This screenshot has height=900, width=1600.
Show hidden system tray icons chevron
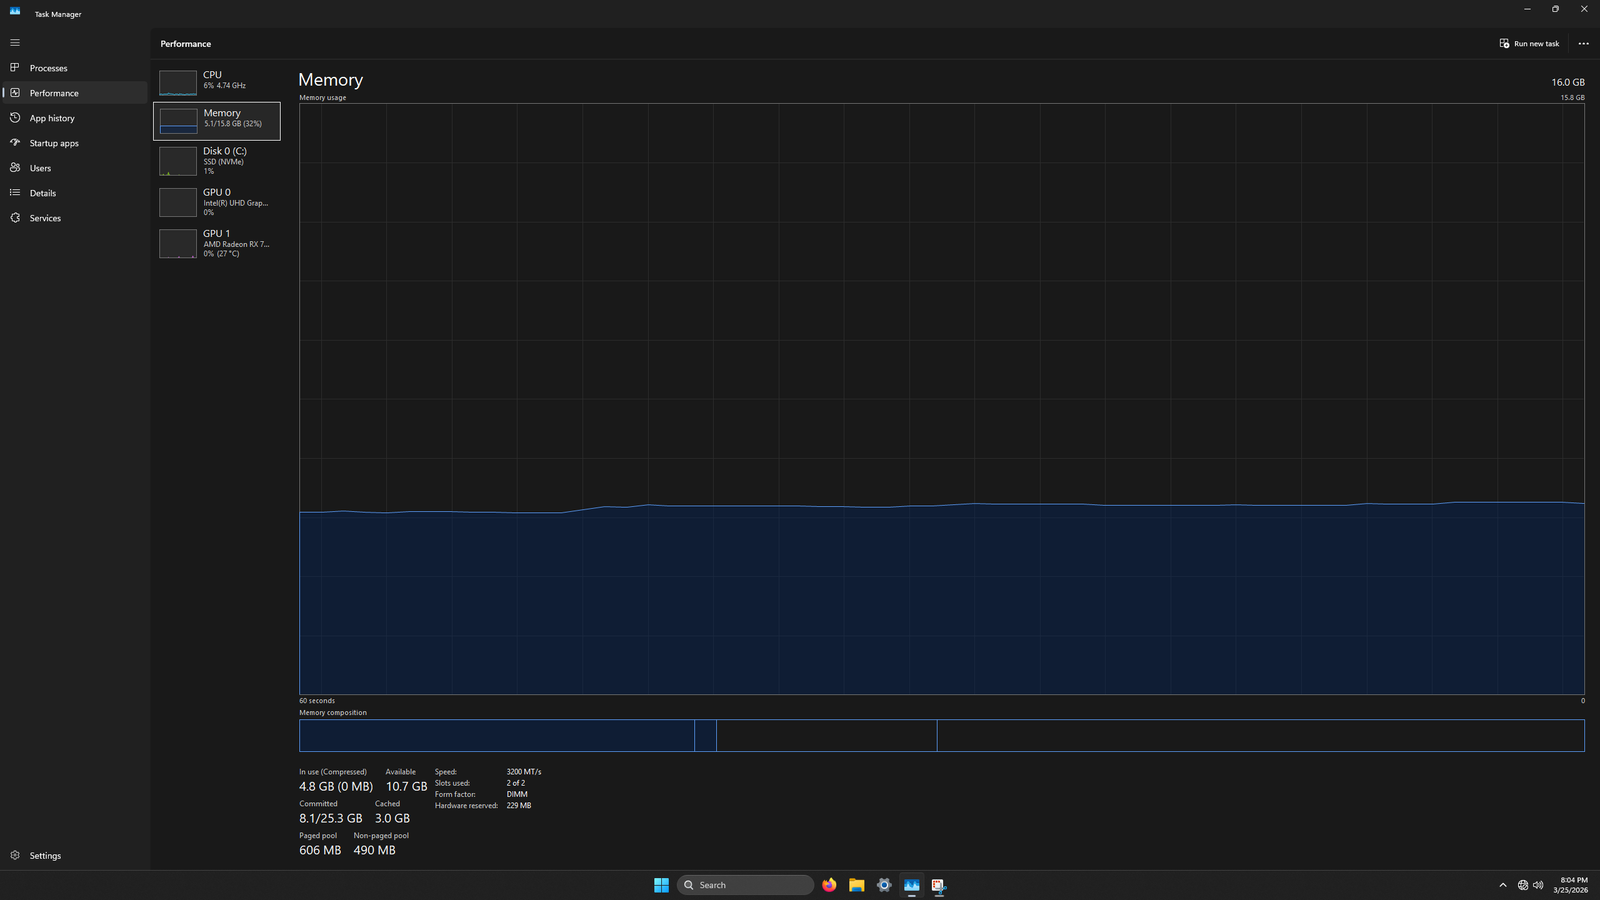tap(1502, 885)
